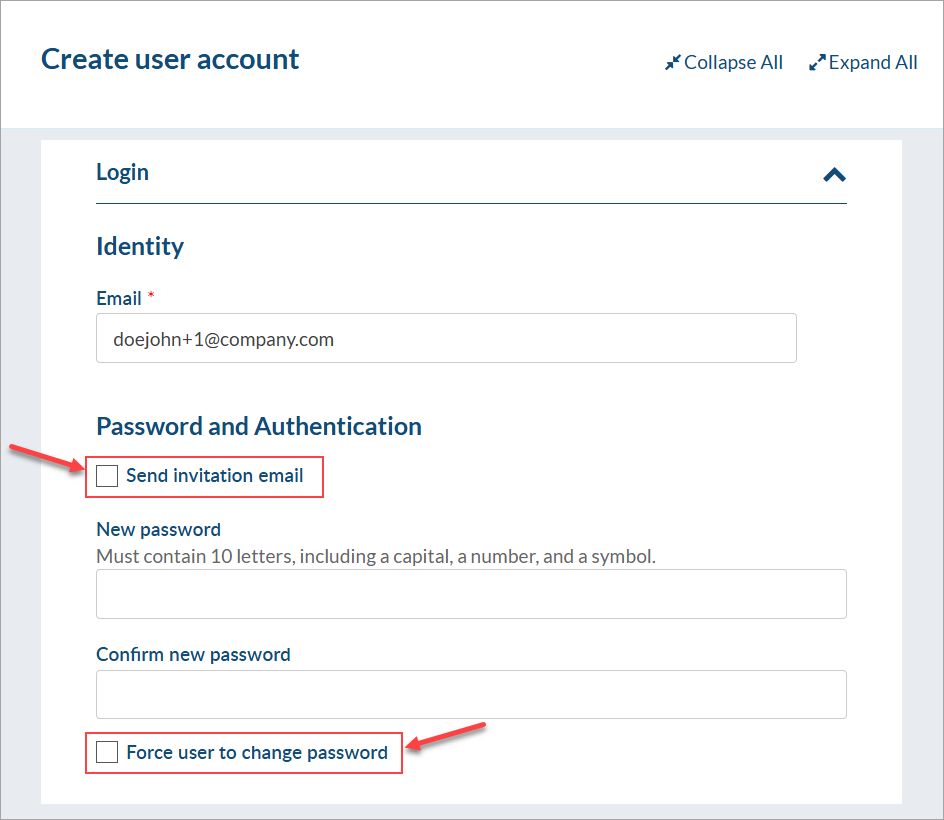Click the Login section title
Screen dimensions: 944x820
[122, 172]
